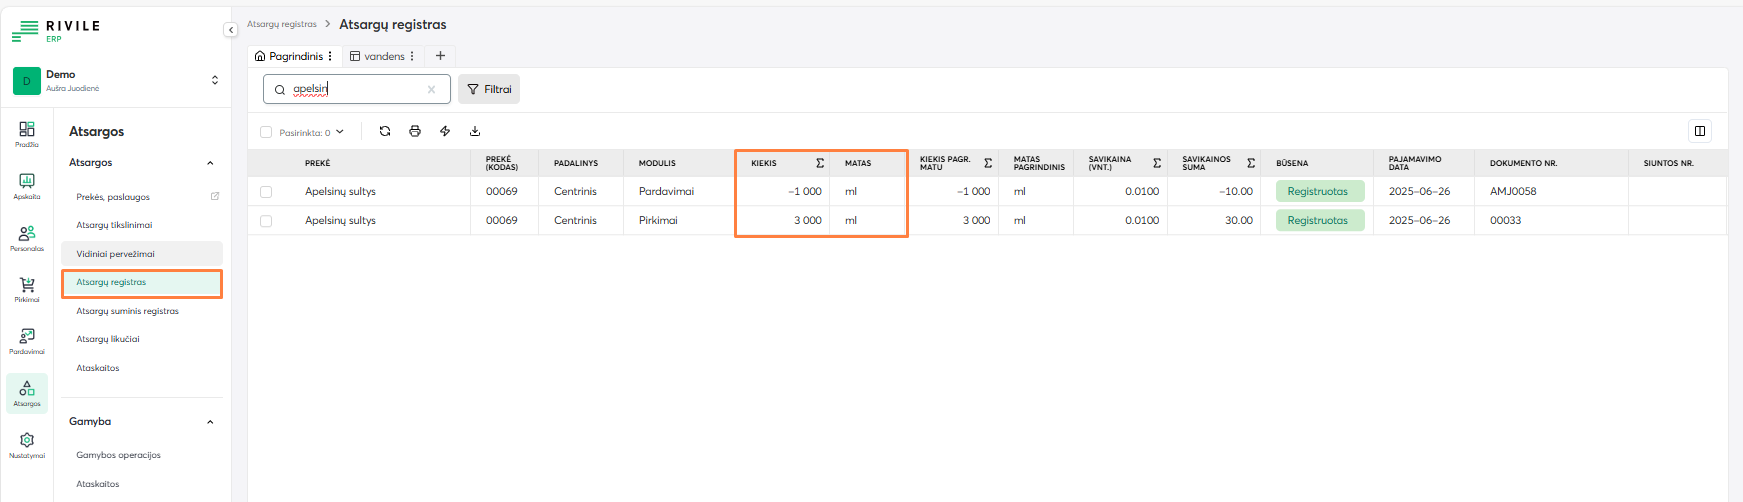Image resolution: width=1743 pixels, height=502 pixels.
Task: Click the Filtrai button
Action: [489, 89]
